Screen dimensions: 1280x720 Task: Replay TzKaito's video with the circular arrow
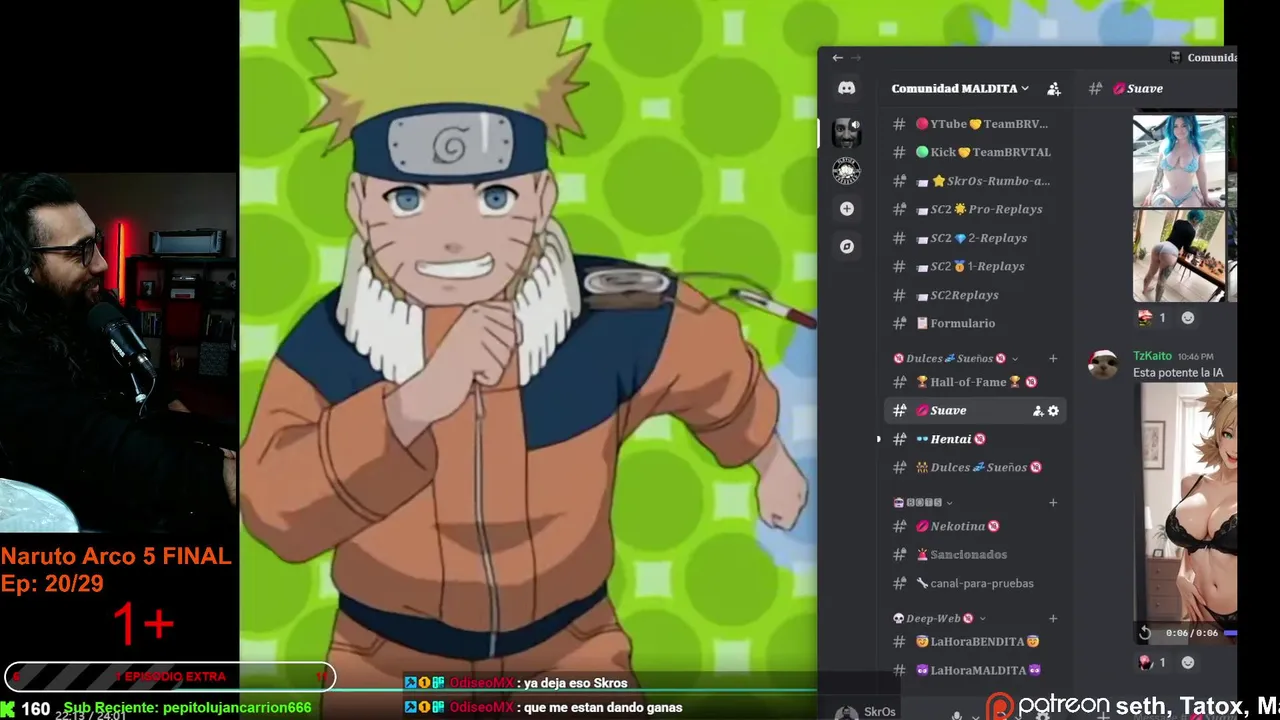pos(1145,633)
